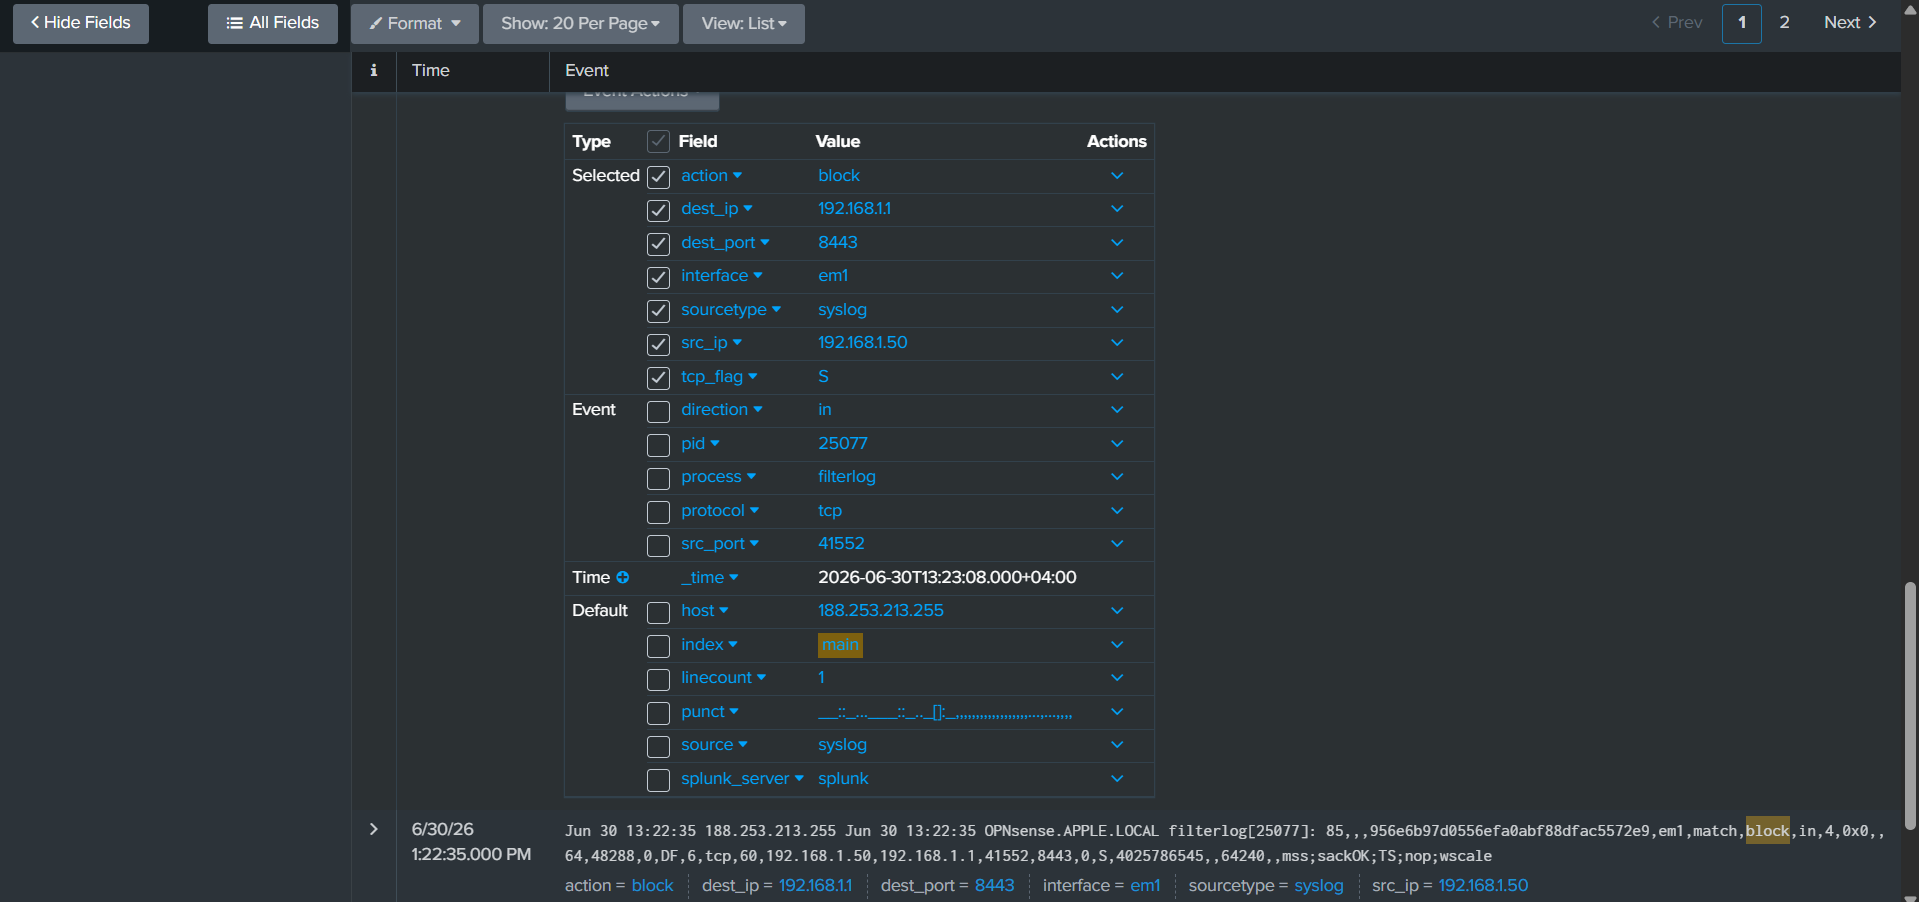Go to results page 2
Viewport: 1919px width, 902px height.
pos(1784,23)
